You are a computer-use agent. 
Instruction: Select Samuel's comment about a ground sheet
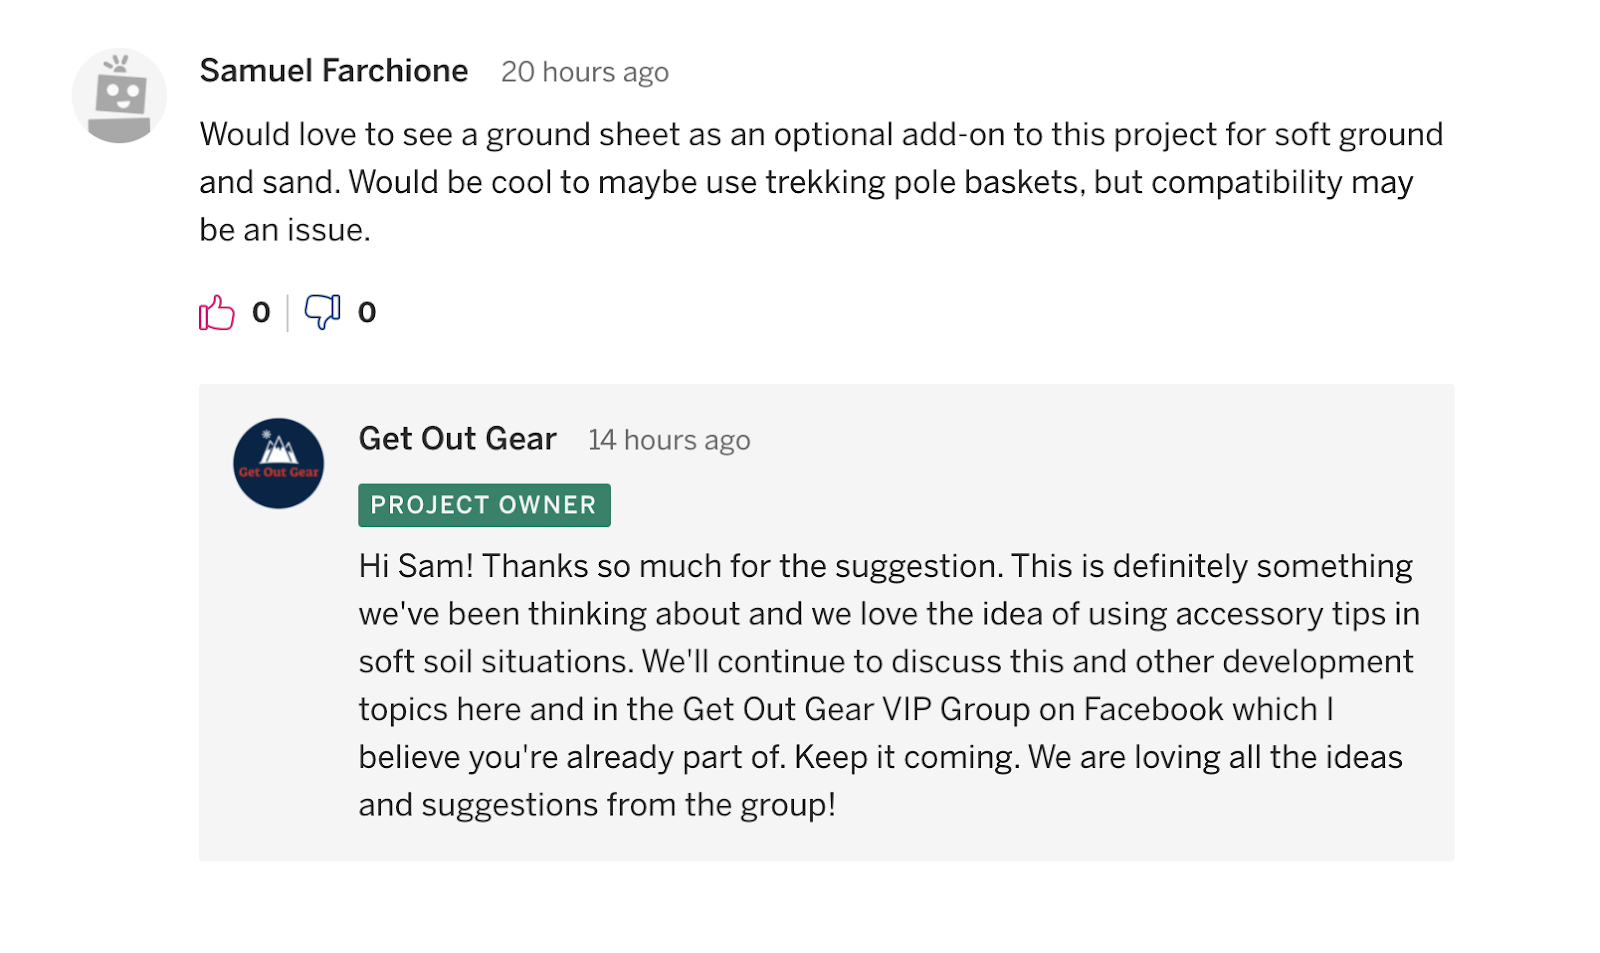[821, 182]
